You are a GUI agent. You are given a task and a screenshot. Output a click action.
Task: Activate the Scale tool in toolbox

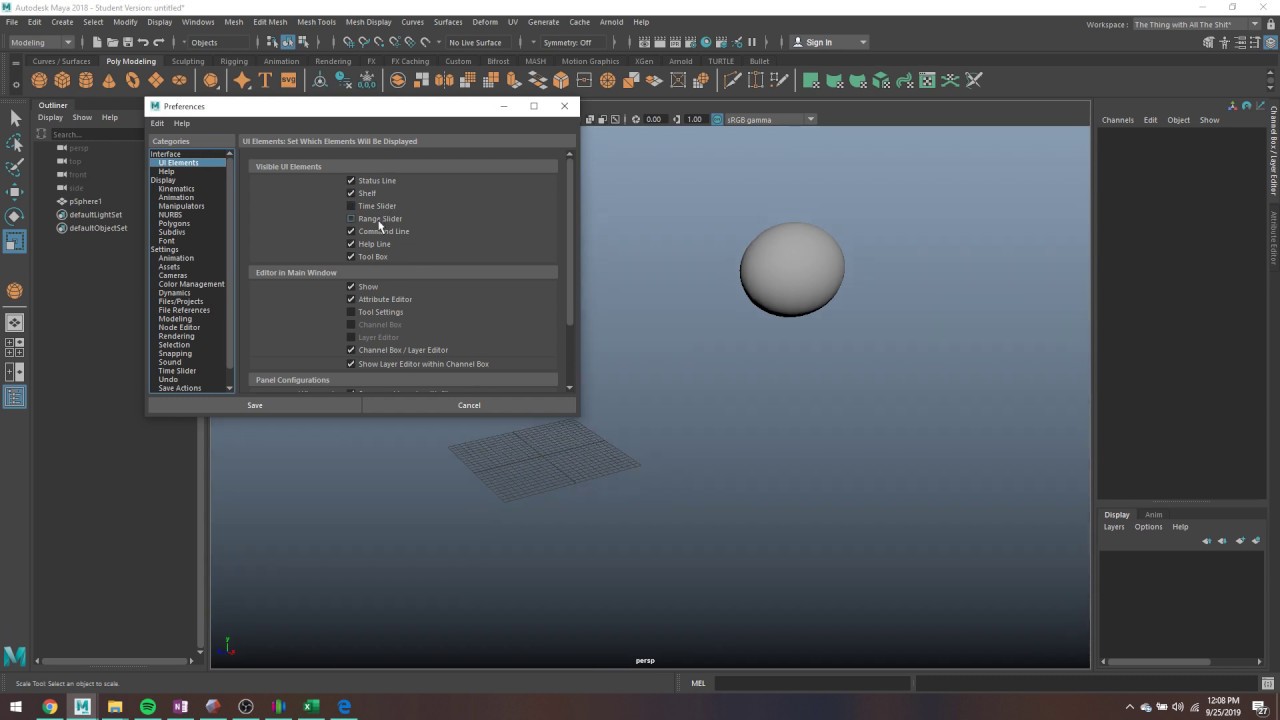[15, 241]
